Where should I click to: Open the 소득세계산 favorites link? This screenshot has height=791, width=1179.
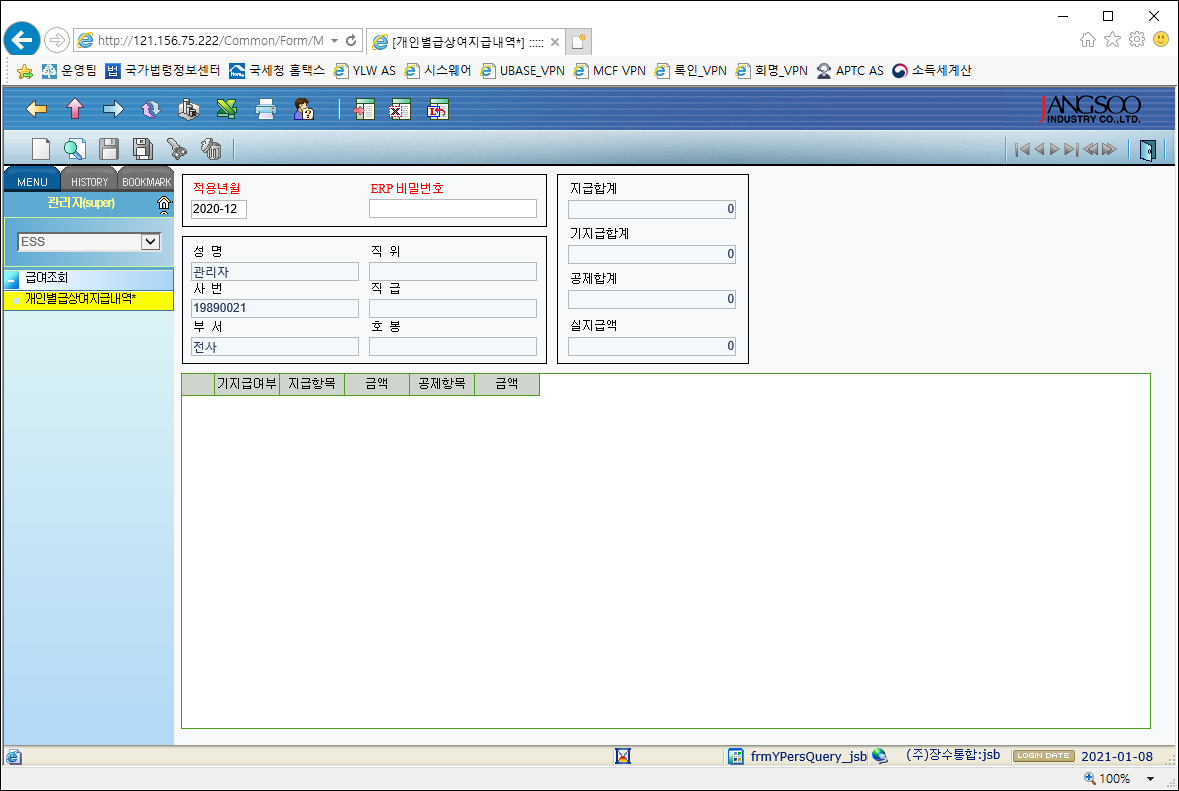(x=932, y=71)
